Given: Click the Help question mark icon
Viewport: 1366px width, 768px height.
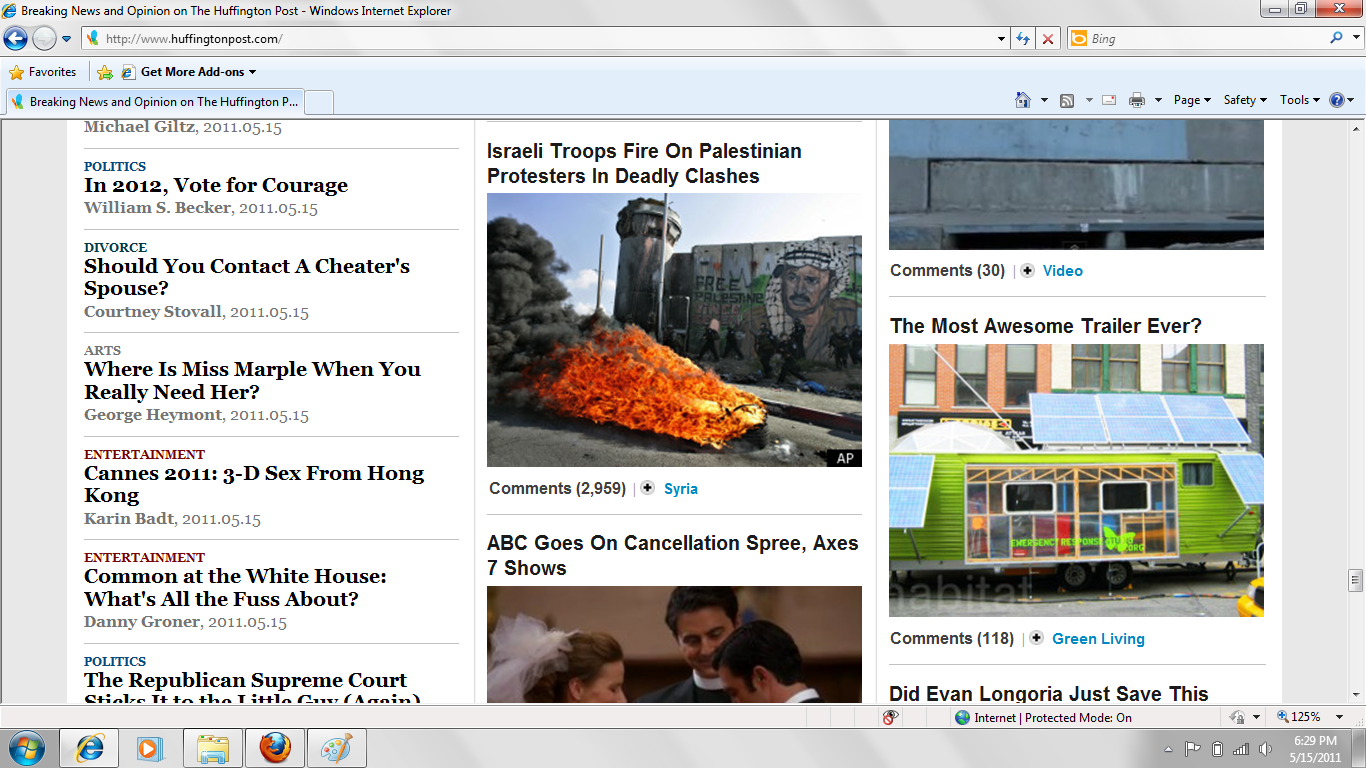Looking at the screenshot, I should [x=1337, y=100].
